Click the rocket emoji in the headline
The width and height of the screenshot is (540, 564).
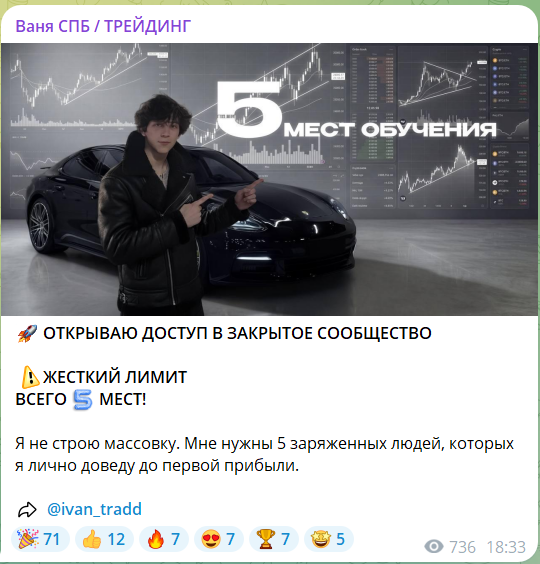[x=27, y=333]
